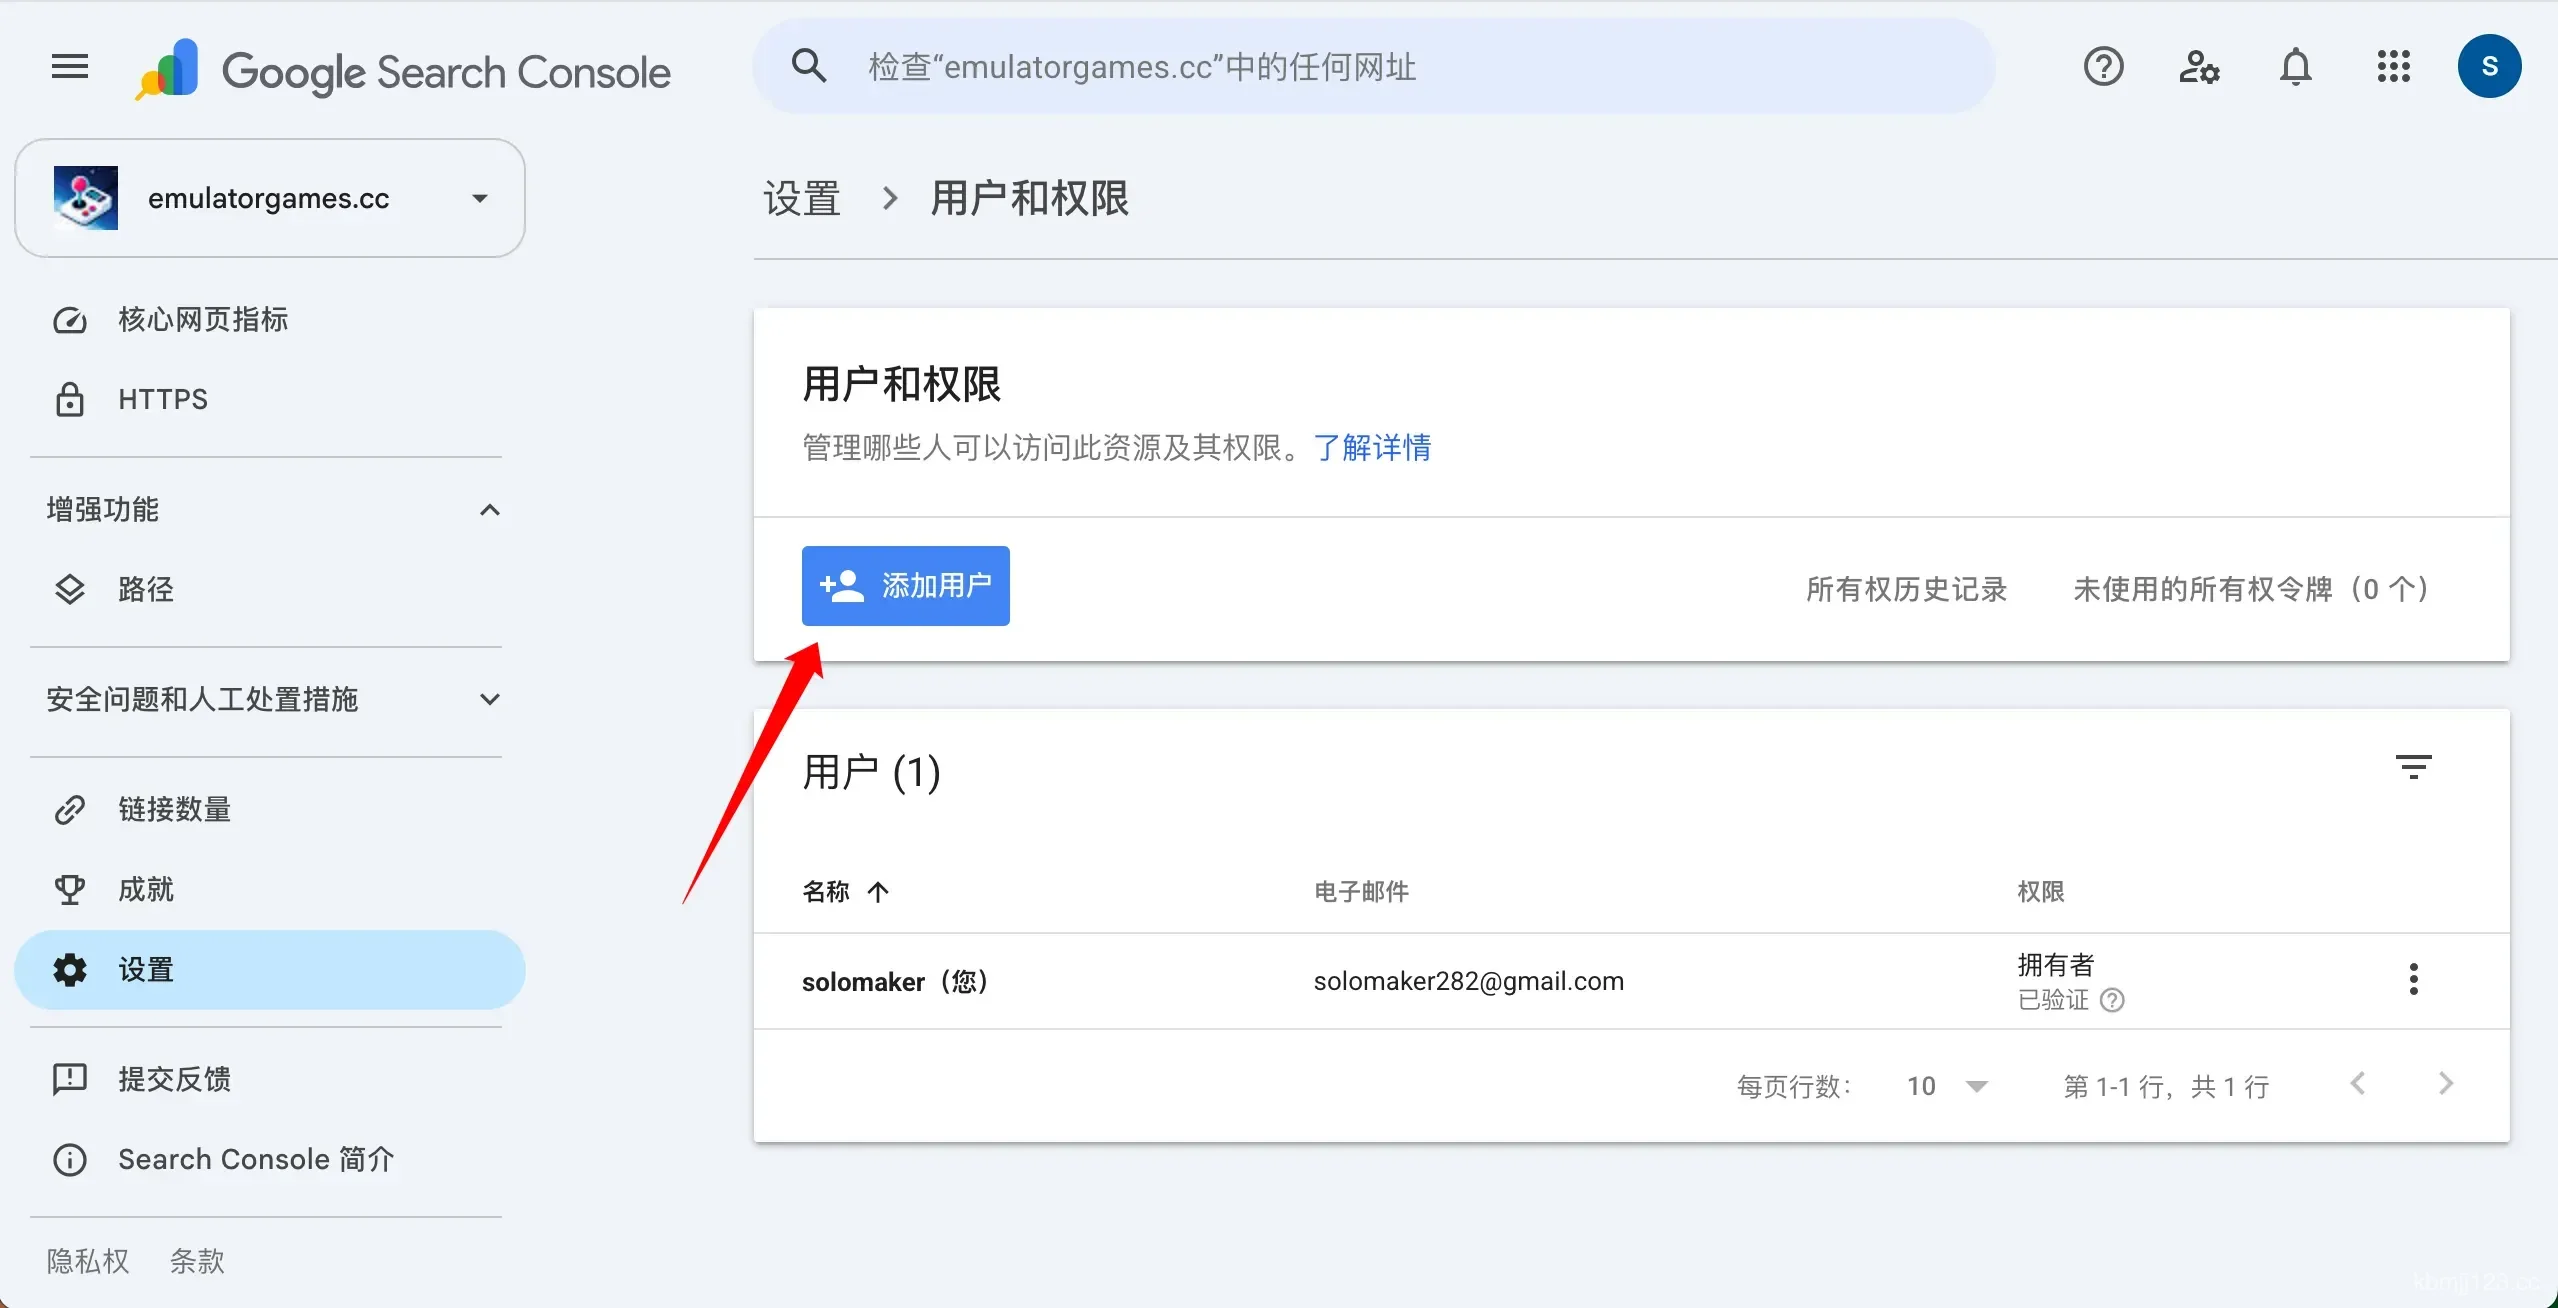The width and height of the screenshot is (2558, 1308).
Task: Click the filter icon in users table
Action: (2414, 767)
